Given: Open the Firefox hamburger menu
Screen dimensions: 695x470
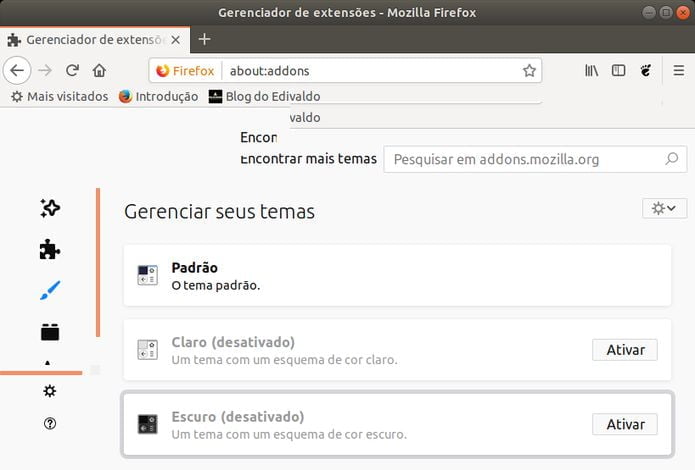Looking at the screenshot, I should [x=679, y=70].
